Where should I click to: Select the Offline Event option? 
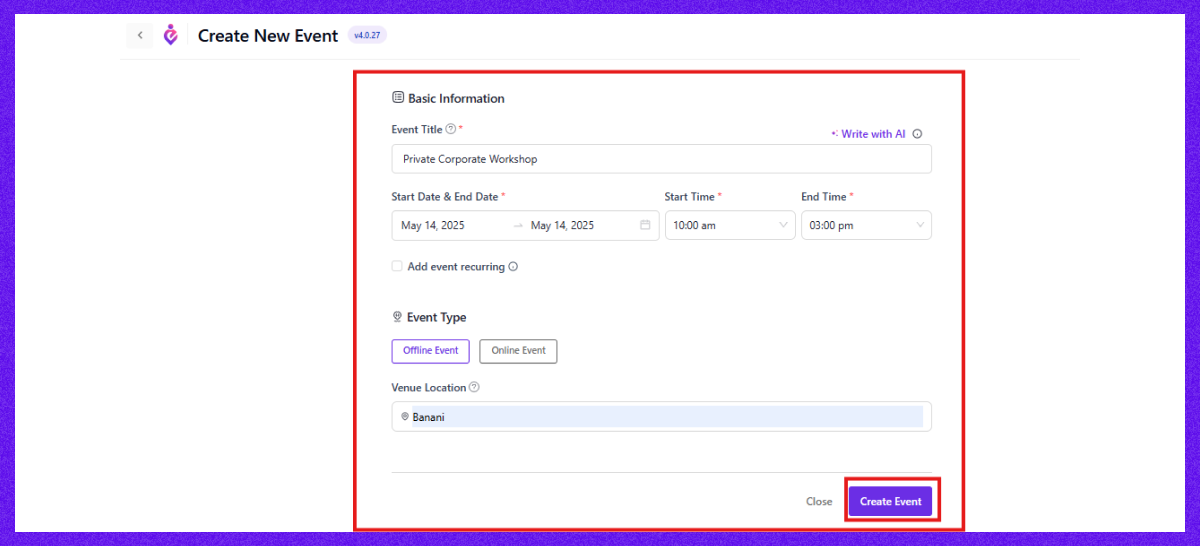pos(430,351)
